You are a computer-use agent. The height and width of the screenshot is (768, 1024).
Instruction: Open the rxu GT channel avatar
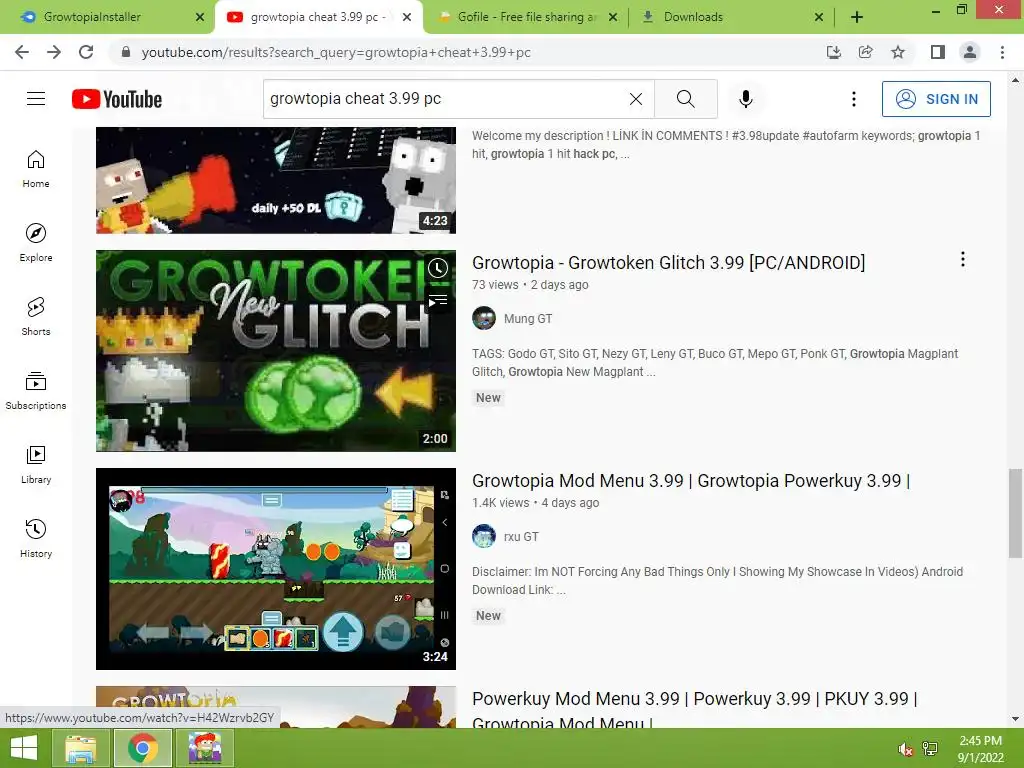[x=484, y=537]
